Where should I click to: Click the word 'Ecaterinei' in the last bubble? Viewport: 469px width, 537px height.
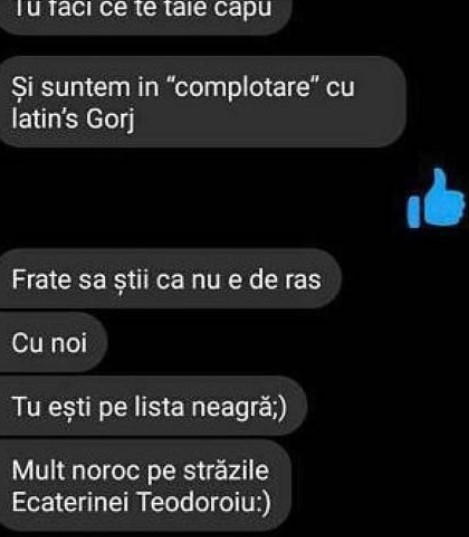[x=70, y=502]
